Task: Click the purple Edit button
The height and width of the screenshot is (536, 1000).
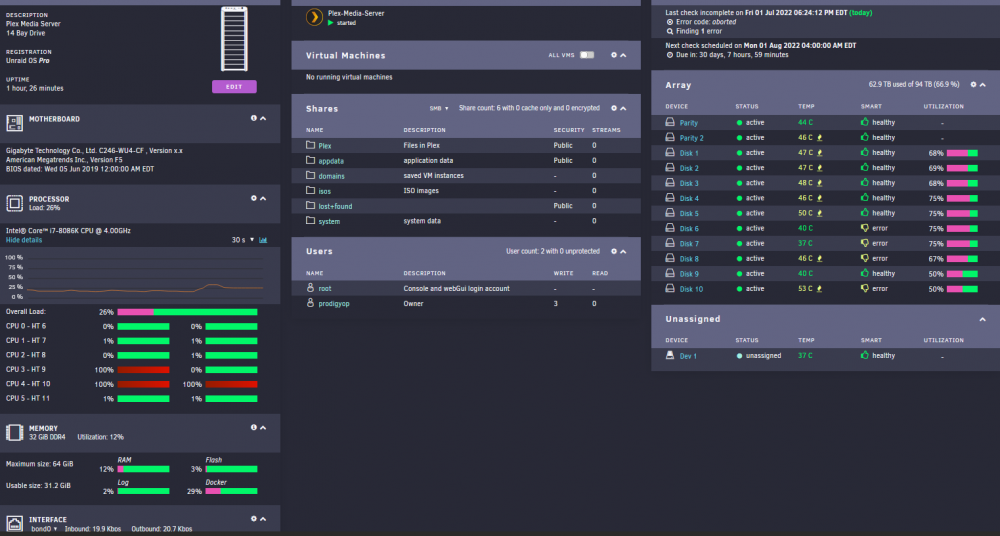Action: pos(234,87)
